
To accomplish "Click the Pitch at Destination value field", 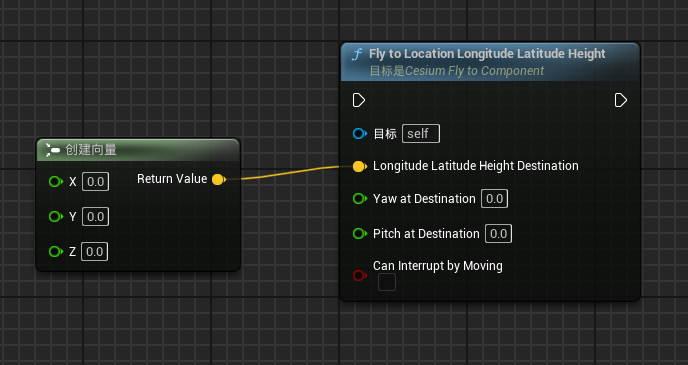I will [x=498, y=233].
